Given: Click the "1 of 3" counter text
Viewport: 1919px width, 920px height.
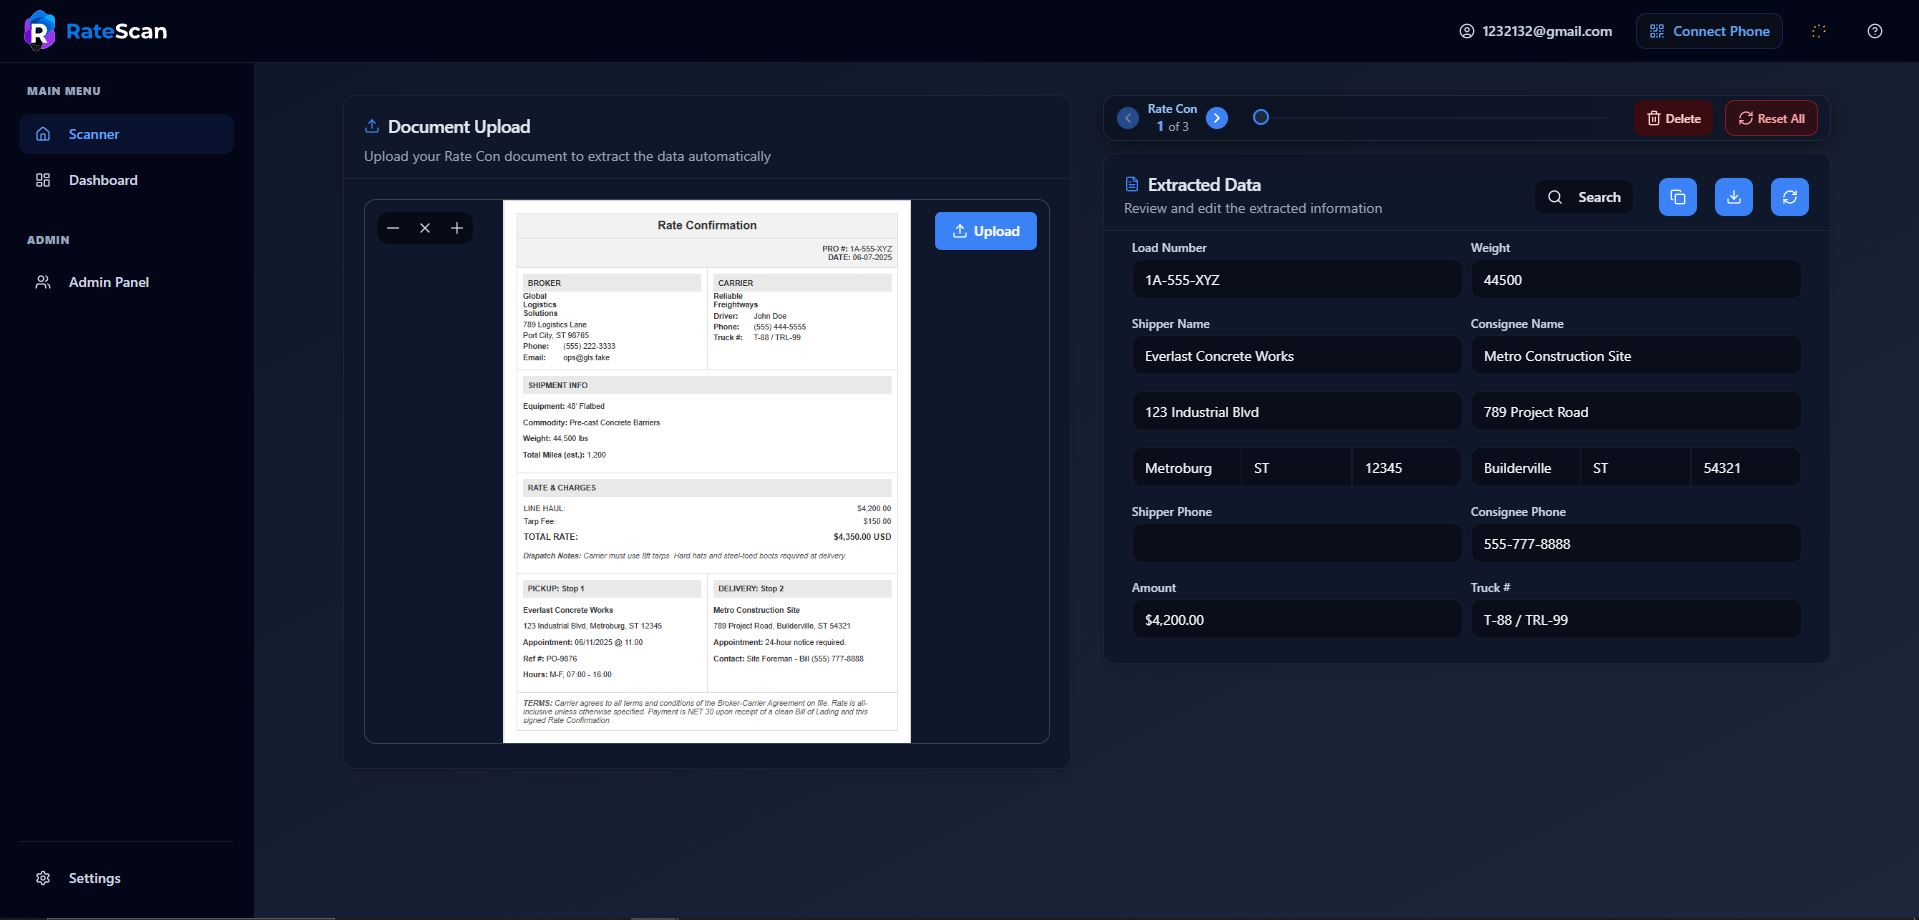Looking at the screenshot, I should click(1172, 127).
